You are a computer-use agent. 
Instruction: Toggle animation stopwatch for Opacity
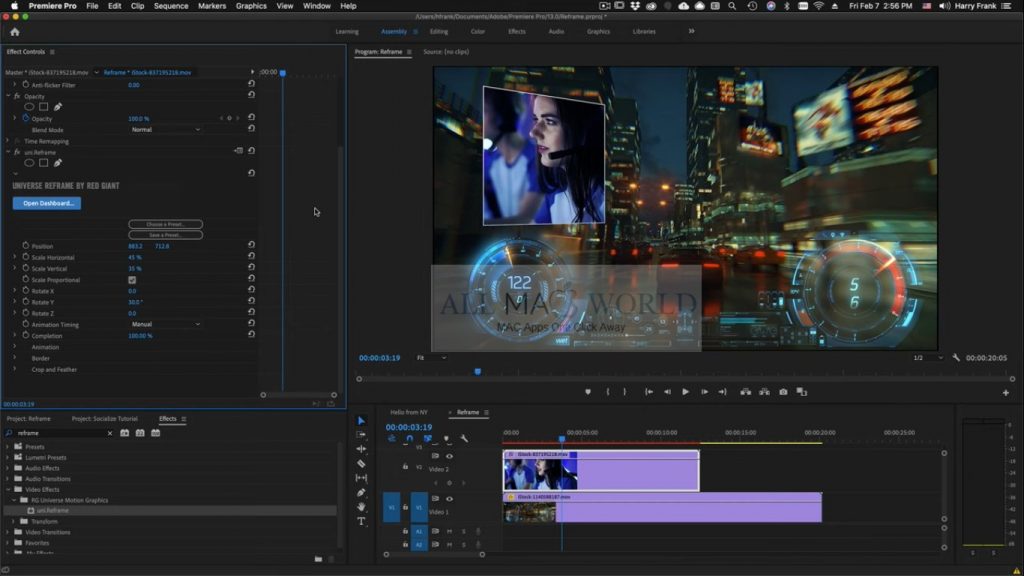tap(25, 118)
